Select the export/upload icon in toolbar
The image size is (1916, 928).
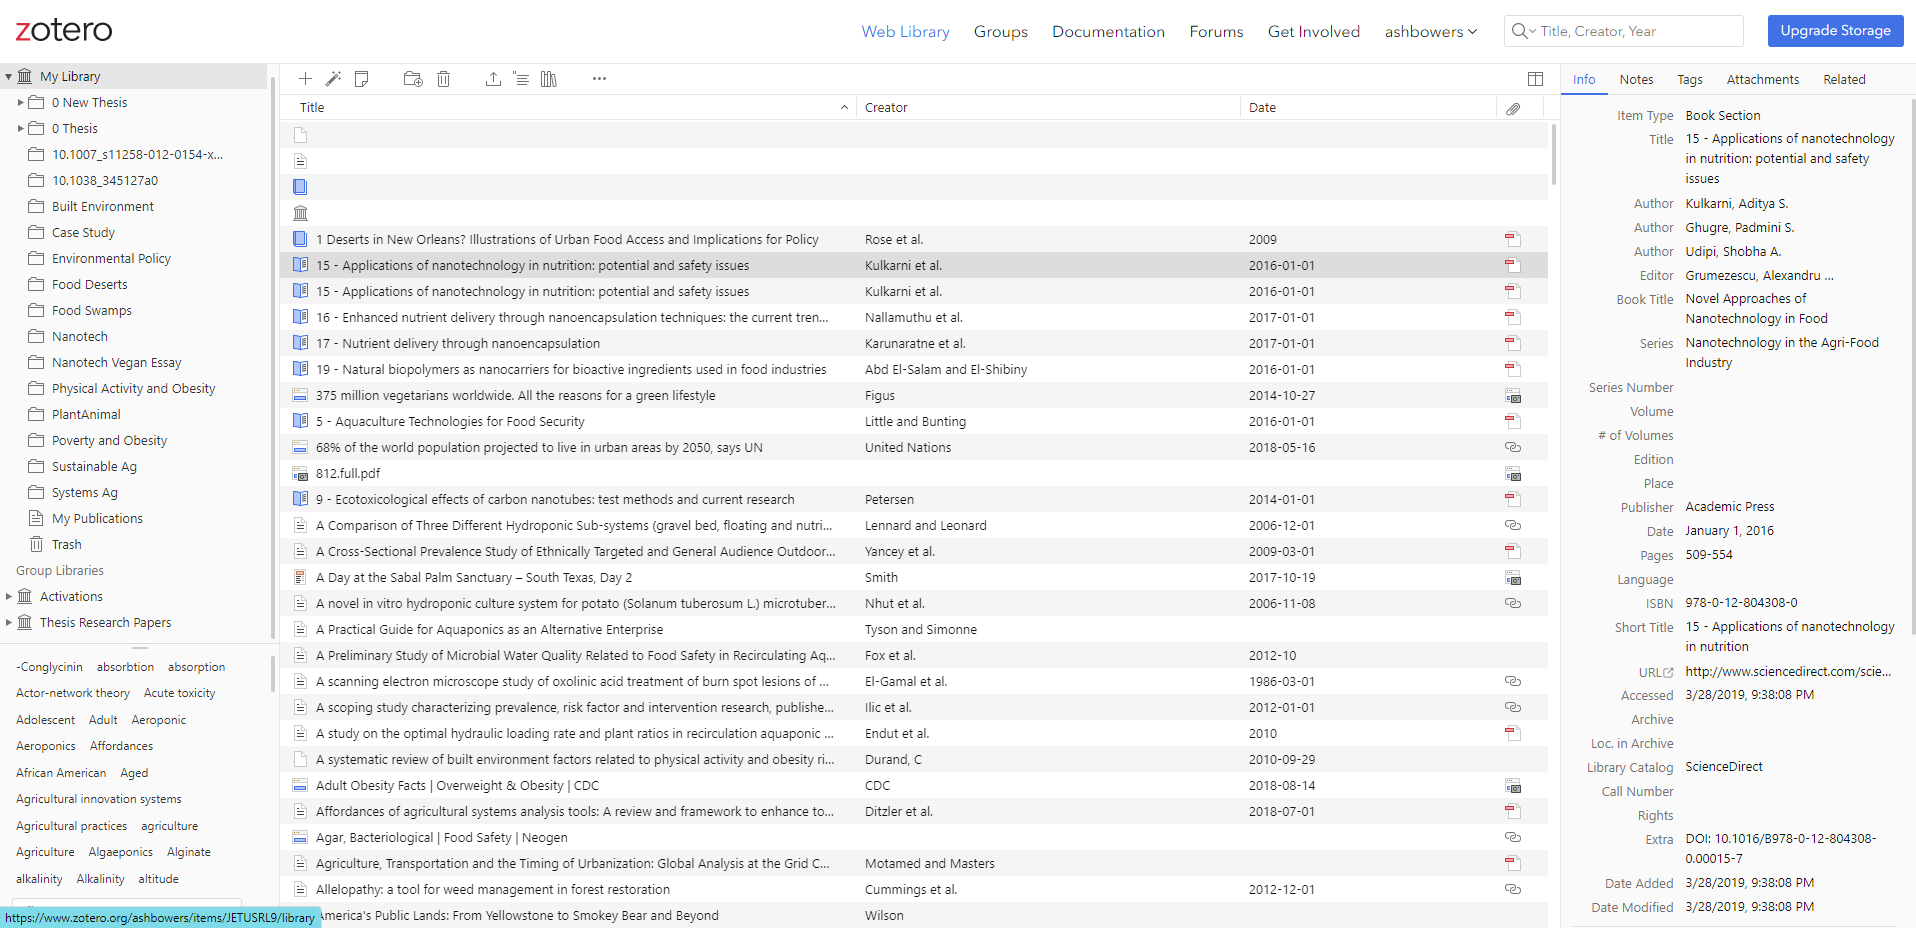click(493, 78)
